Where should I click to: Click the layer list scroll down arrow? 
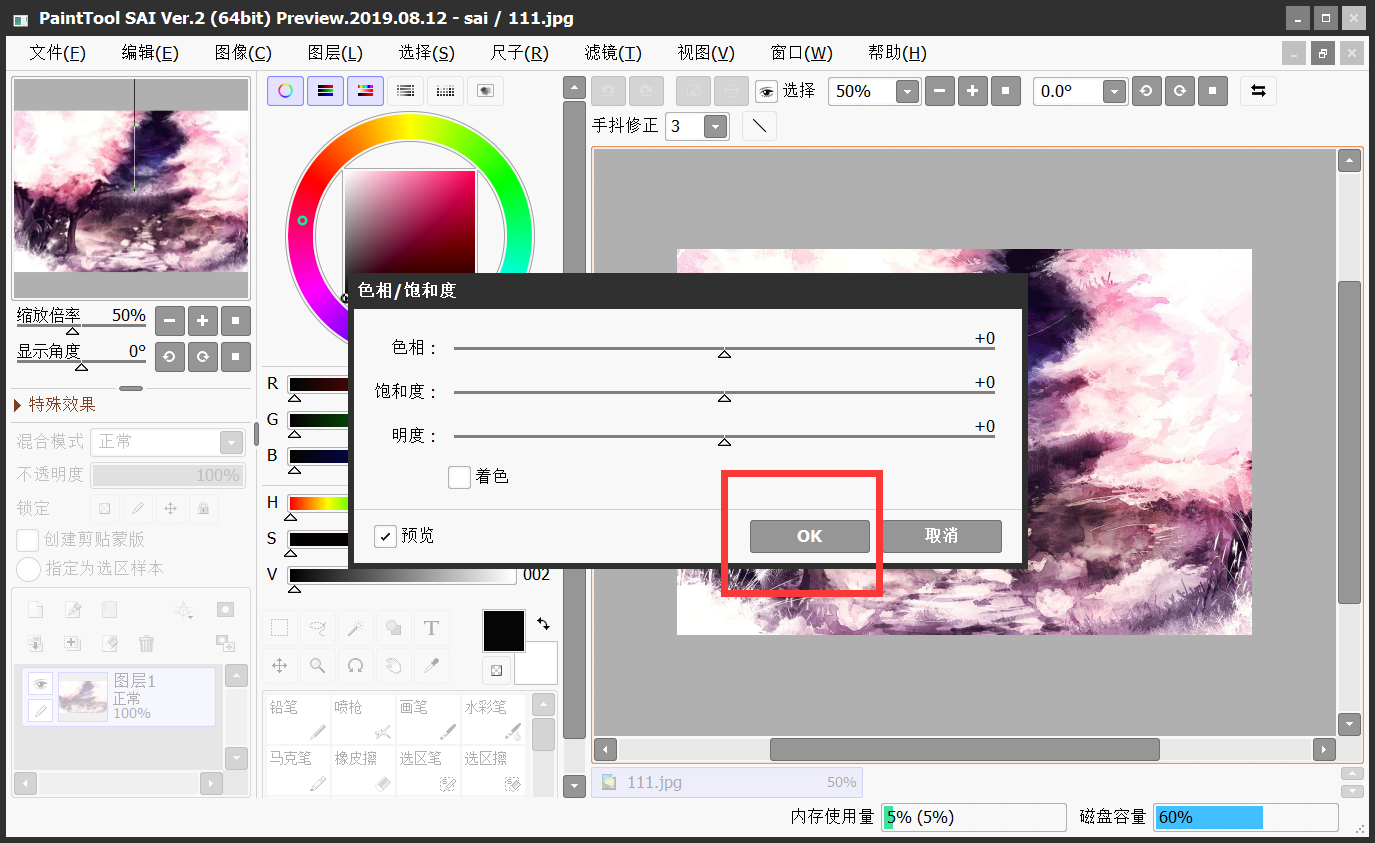236,759
